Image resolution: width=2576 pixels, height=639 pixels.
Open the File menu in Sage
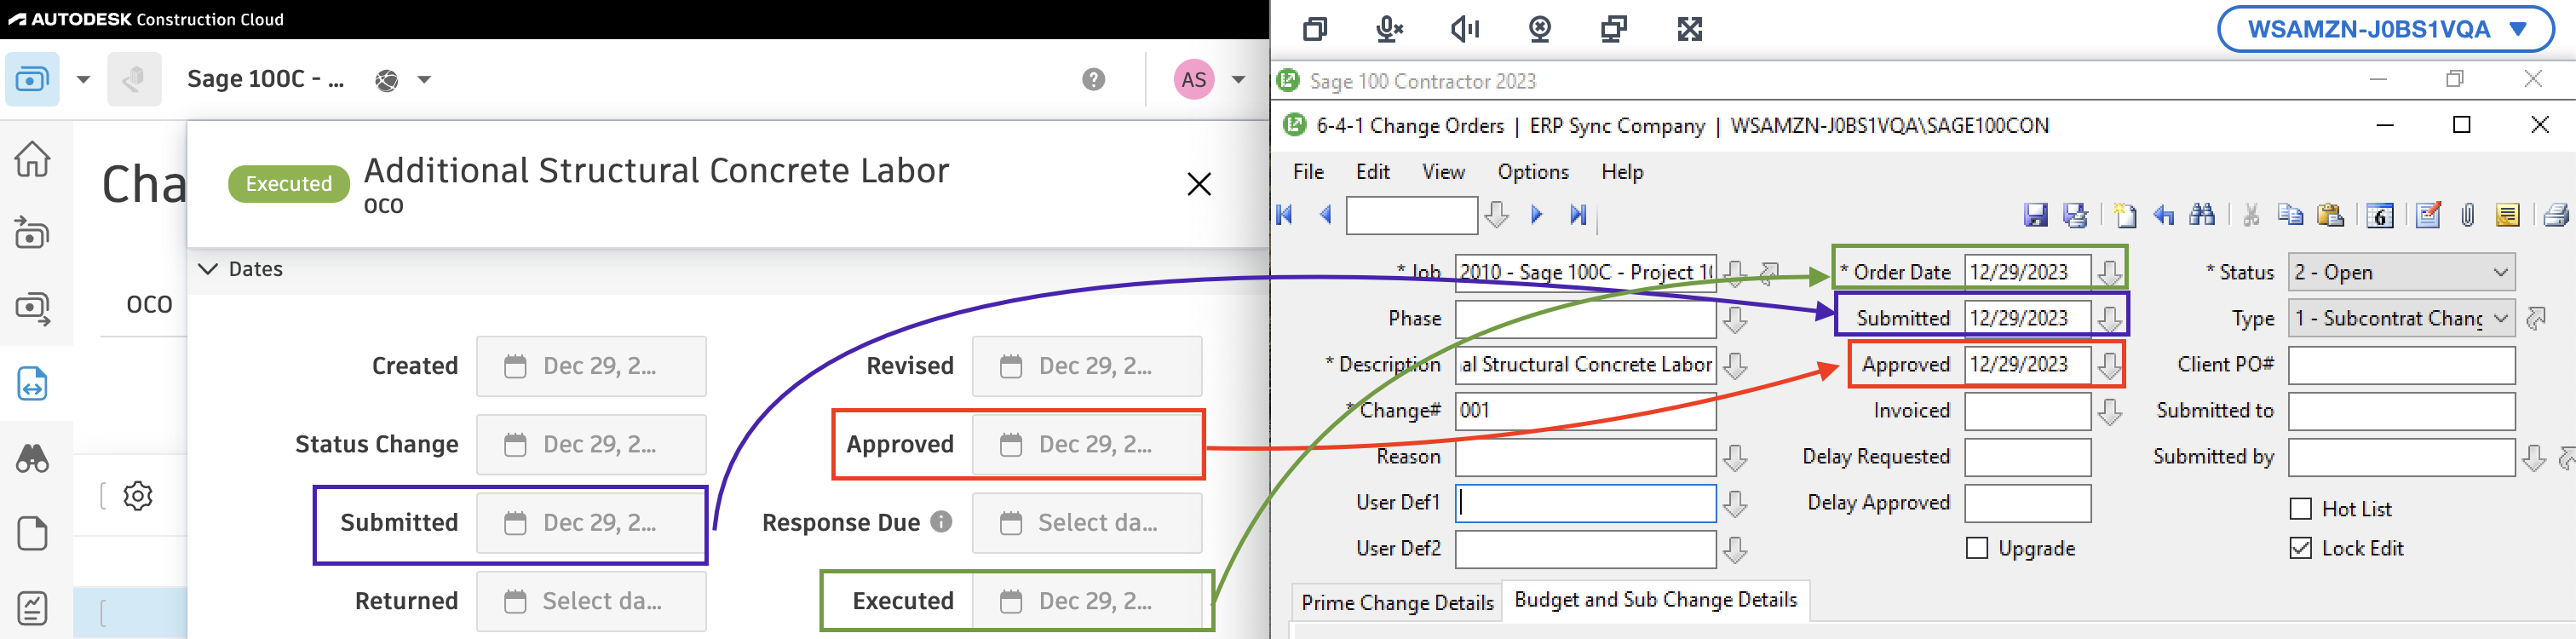pyautogui.click(x=1308, y=172)
